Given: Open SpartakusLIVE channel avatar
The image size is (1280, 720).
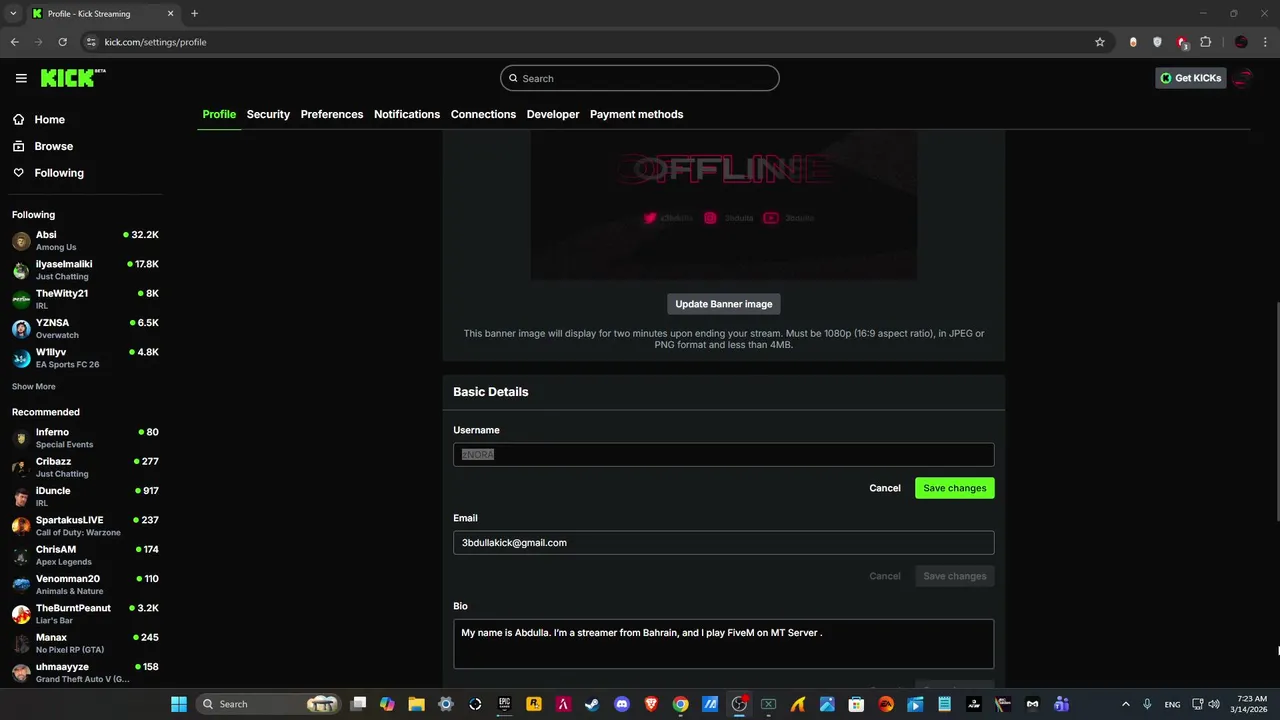Looking at the screenshot, I should (x=21, y=526).
